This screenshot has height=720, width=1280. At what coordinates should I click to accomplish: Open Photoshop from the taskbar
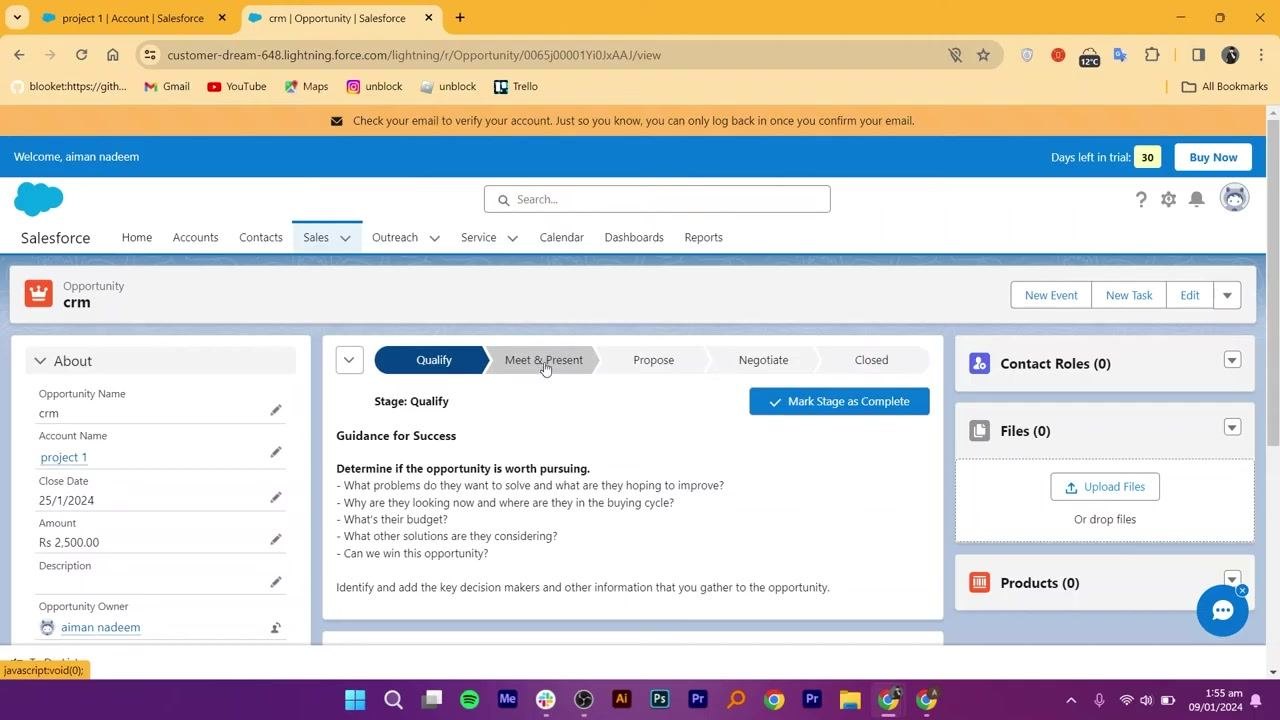[x=660, y=700]
